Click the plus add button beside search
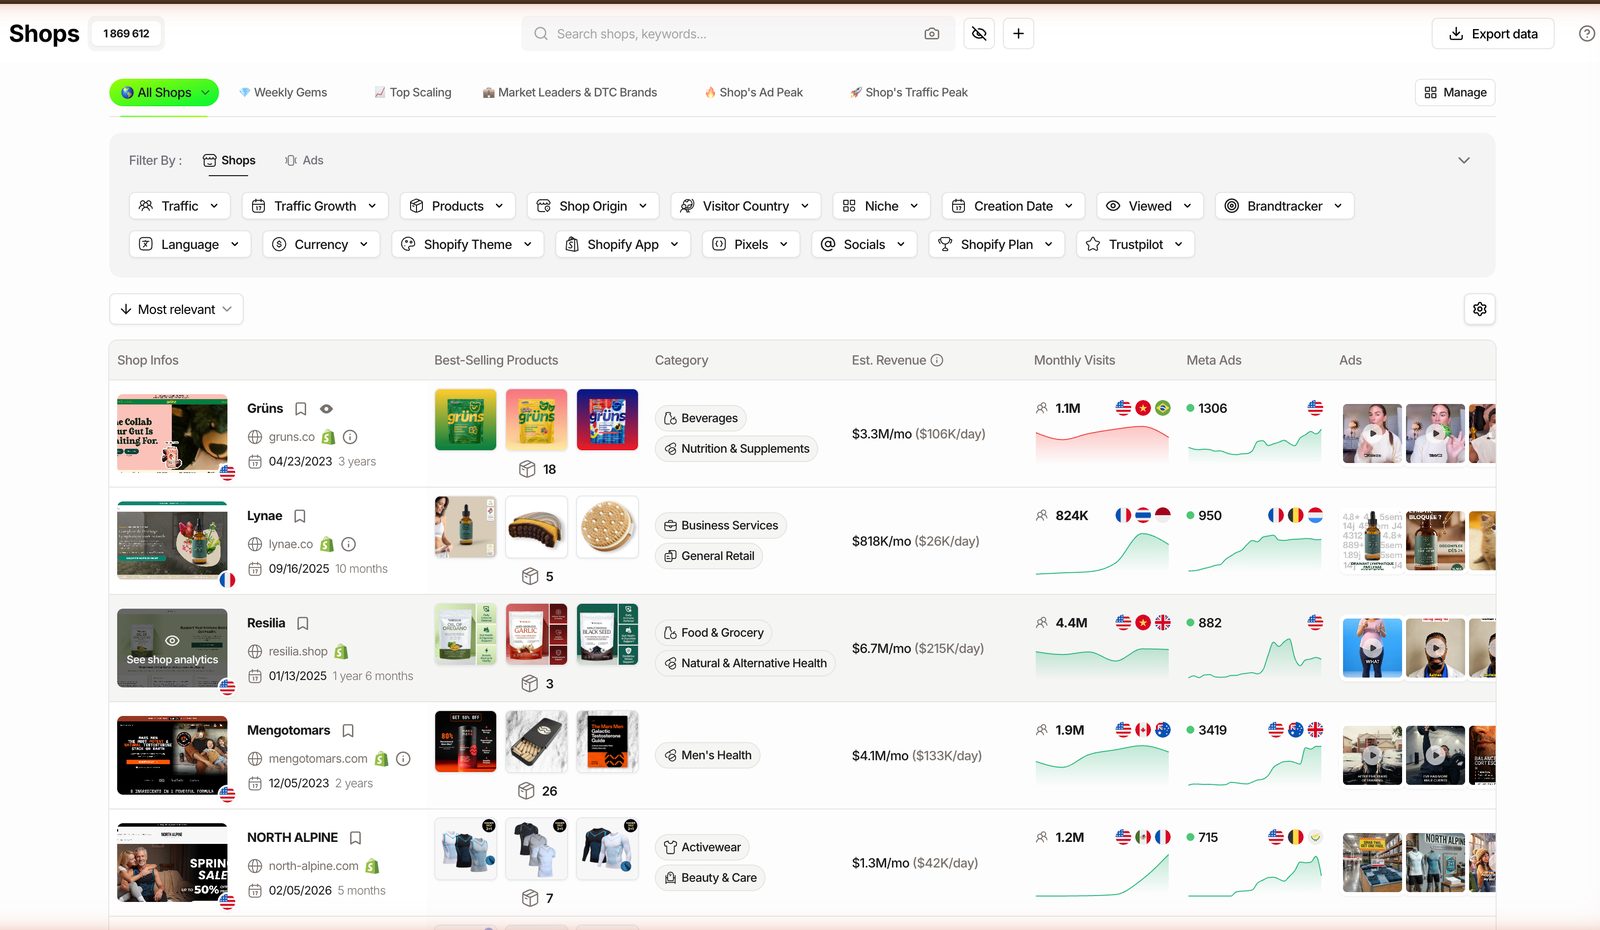 1018,34
